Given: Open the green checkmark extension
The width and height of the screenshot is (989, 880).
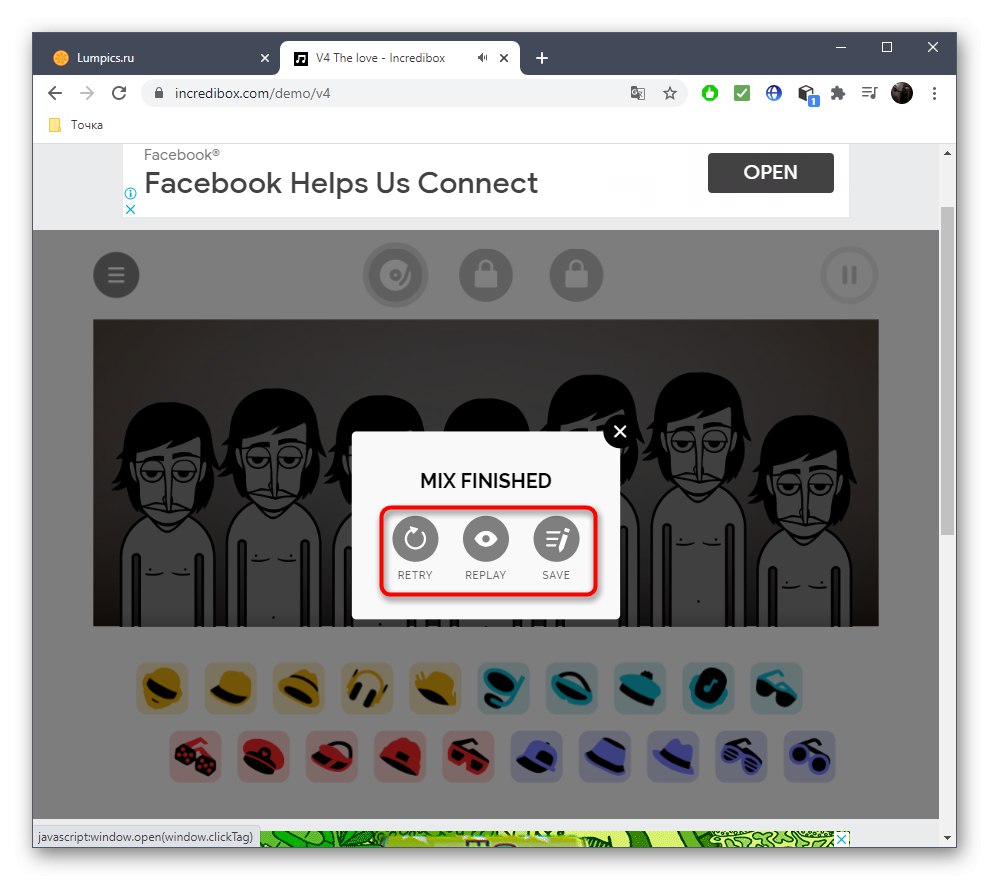Looking at the screenshot, I should tap(742, 93).
